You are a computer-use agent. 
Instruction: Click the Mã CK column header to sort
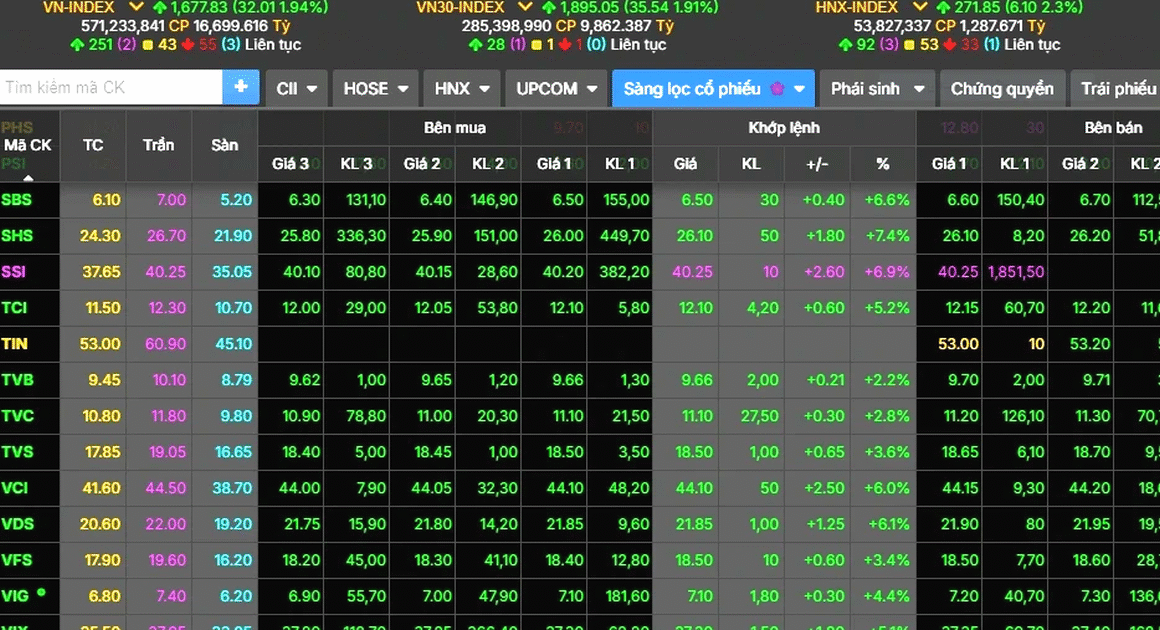coord(28,145)
